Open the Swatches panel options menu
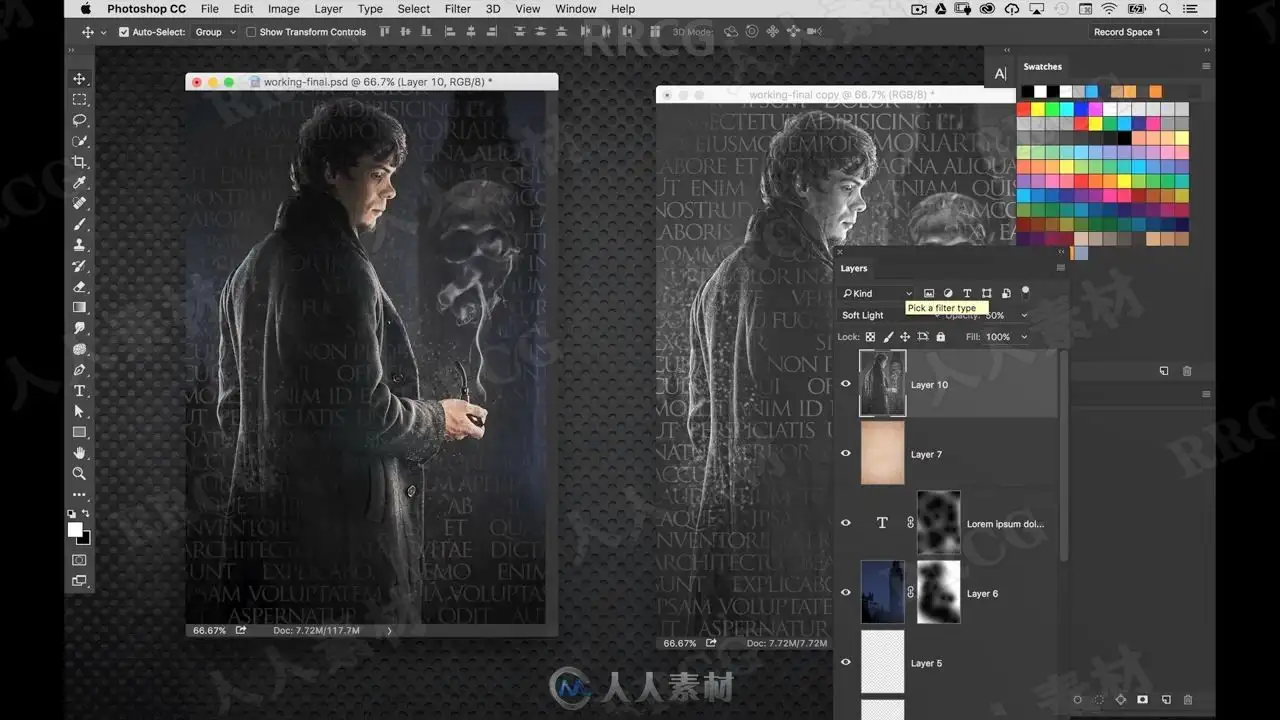 [1206, 66]
